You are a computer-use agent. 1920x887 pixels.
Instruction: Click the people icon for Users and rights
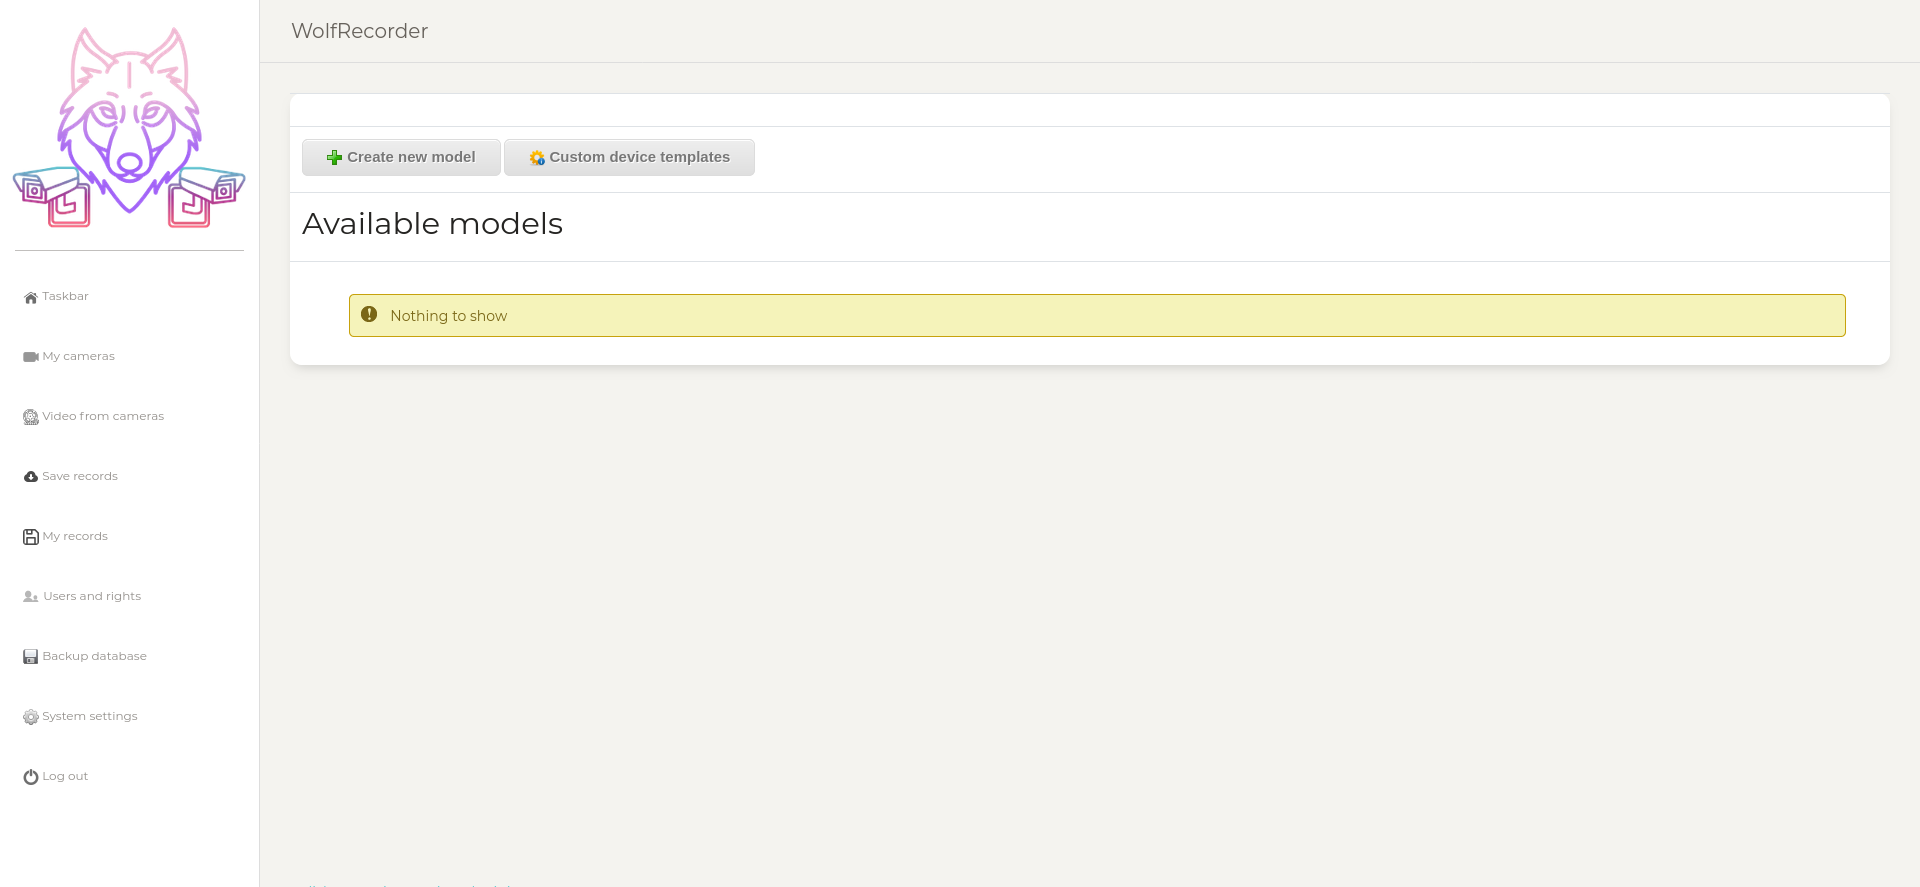pyautogui.click(x=31, y=597)
